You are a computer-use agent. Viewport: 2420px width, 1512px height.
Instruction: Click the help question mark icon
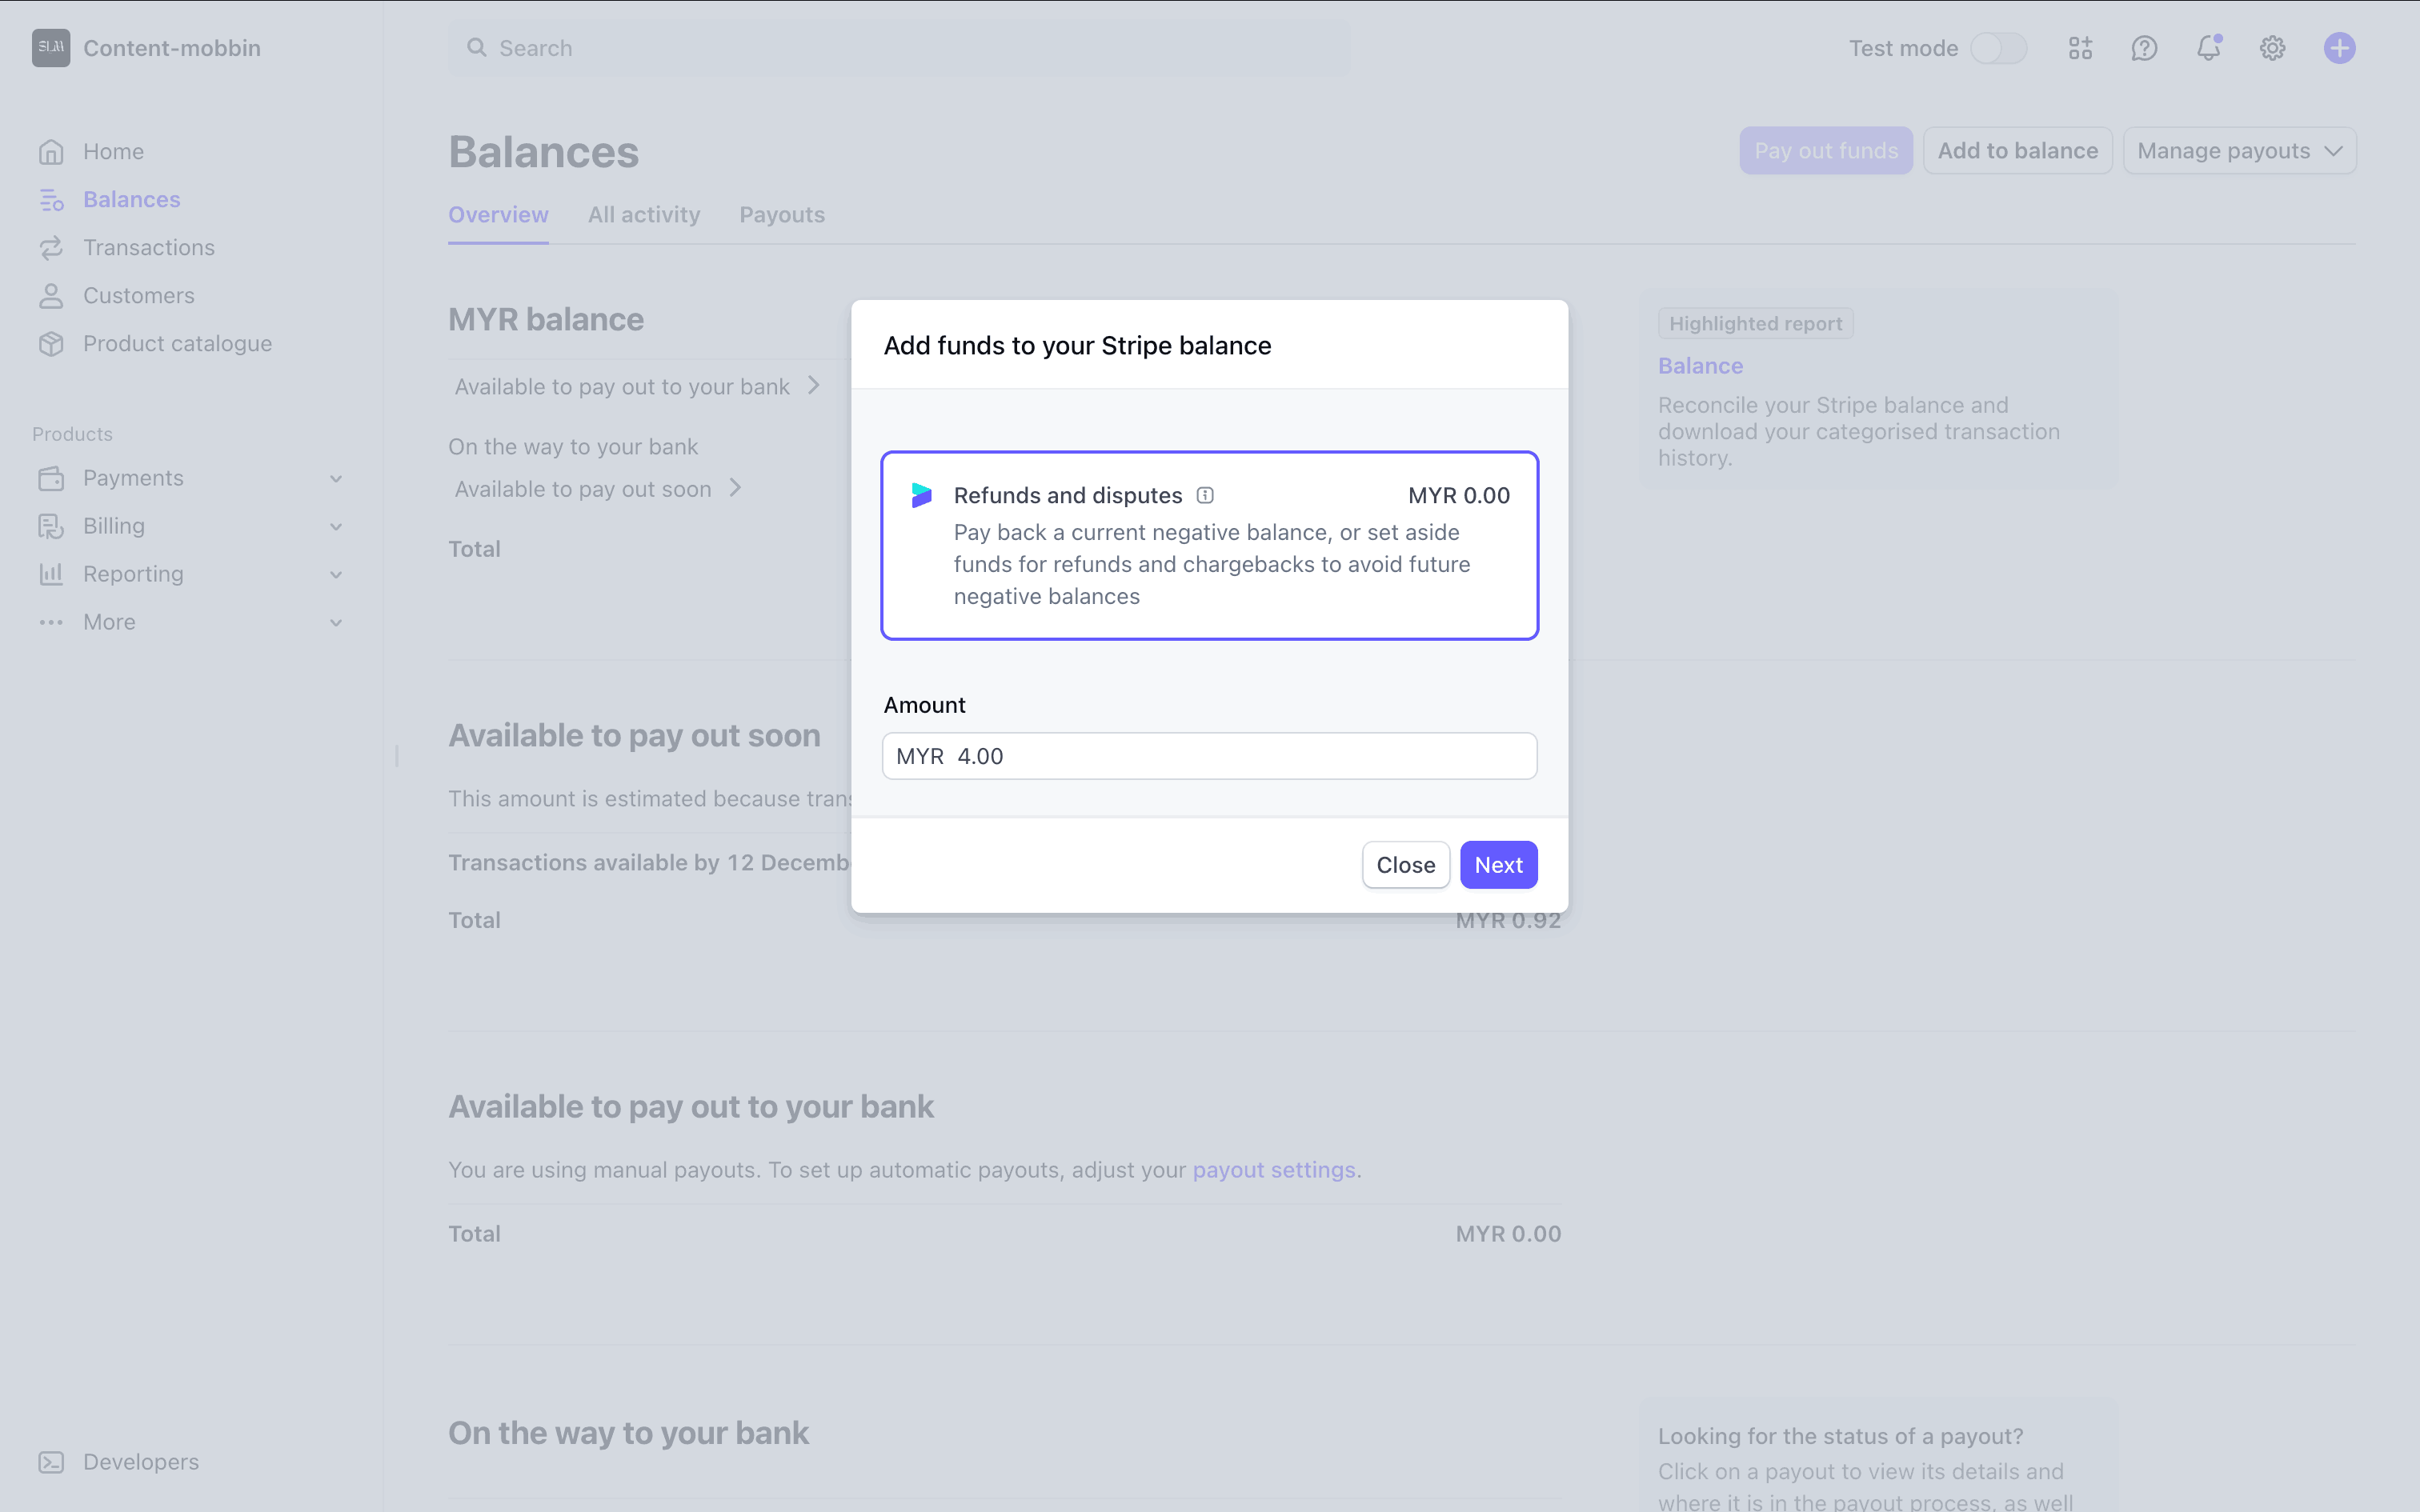2144,48
